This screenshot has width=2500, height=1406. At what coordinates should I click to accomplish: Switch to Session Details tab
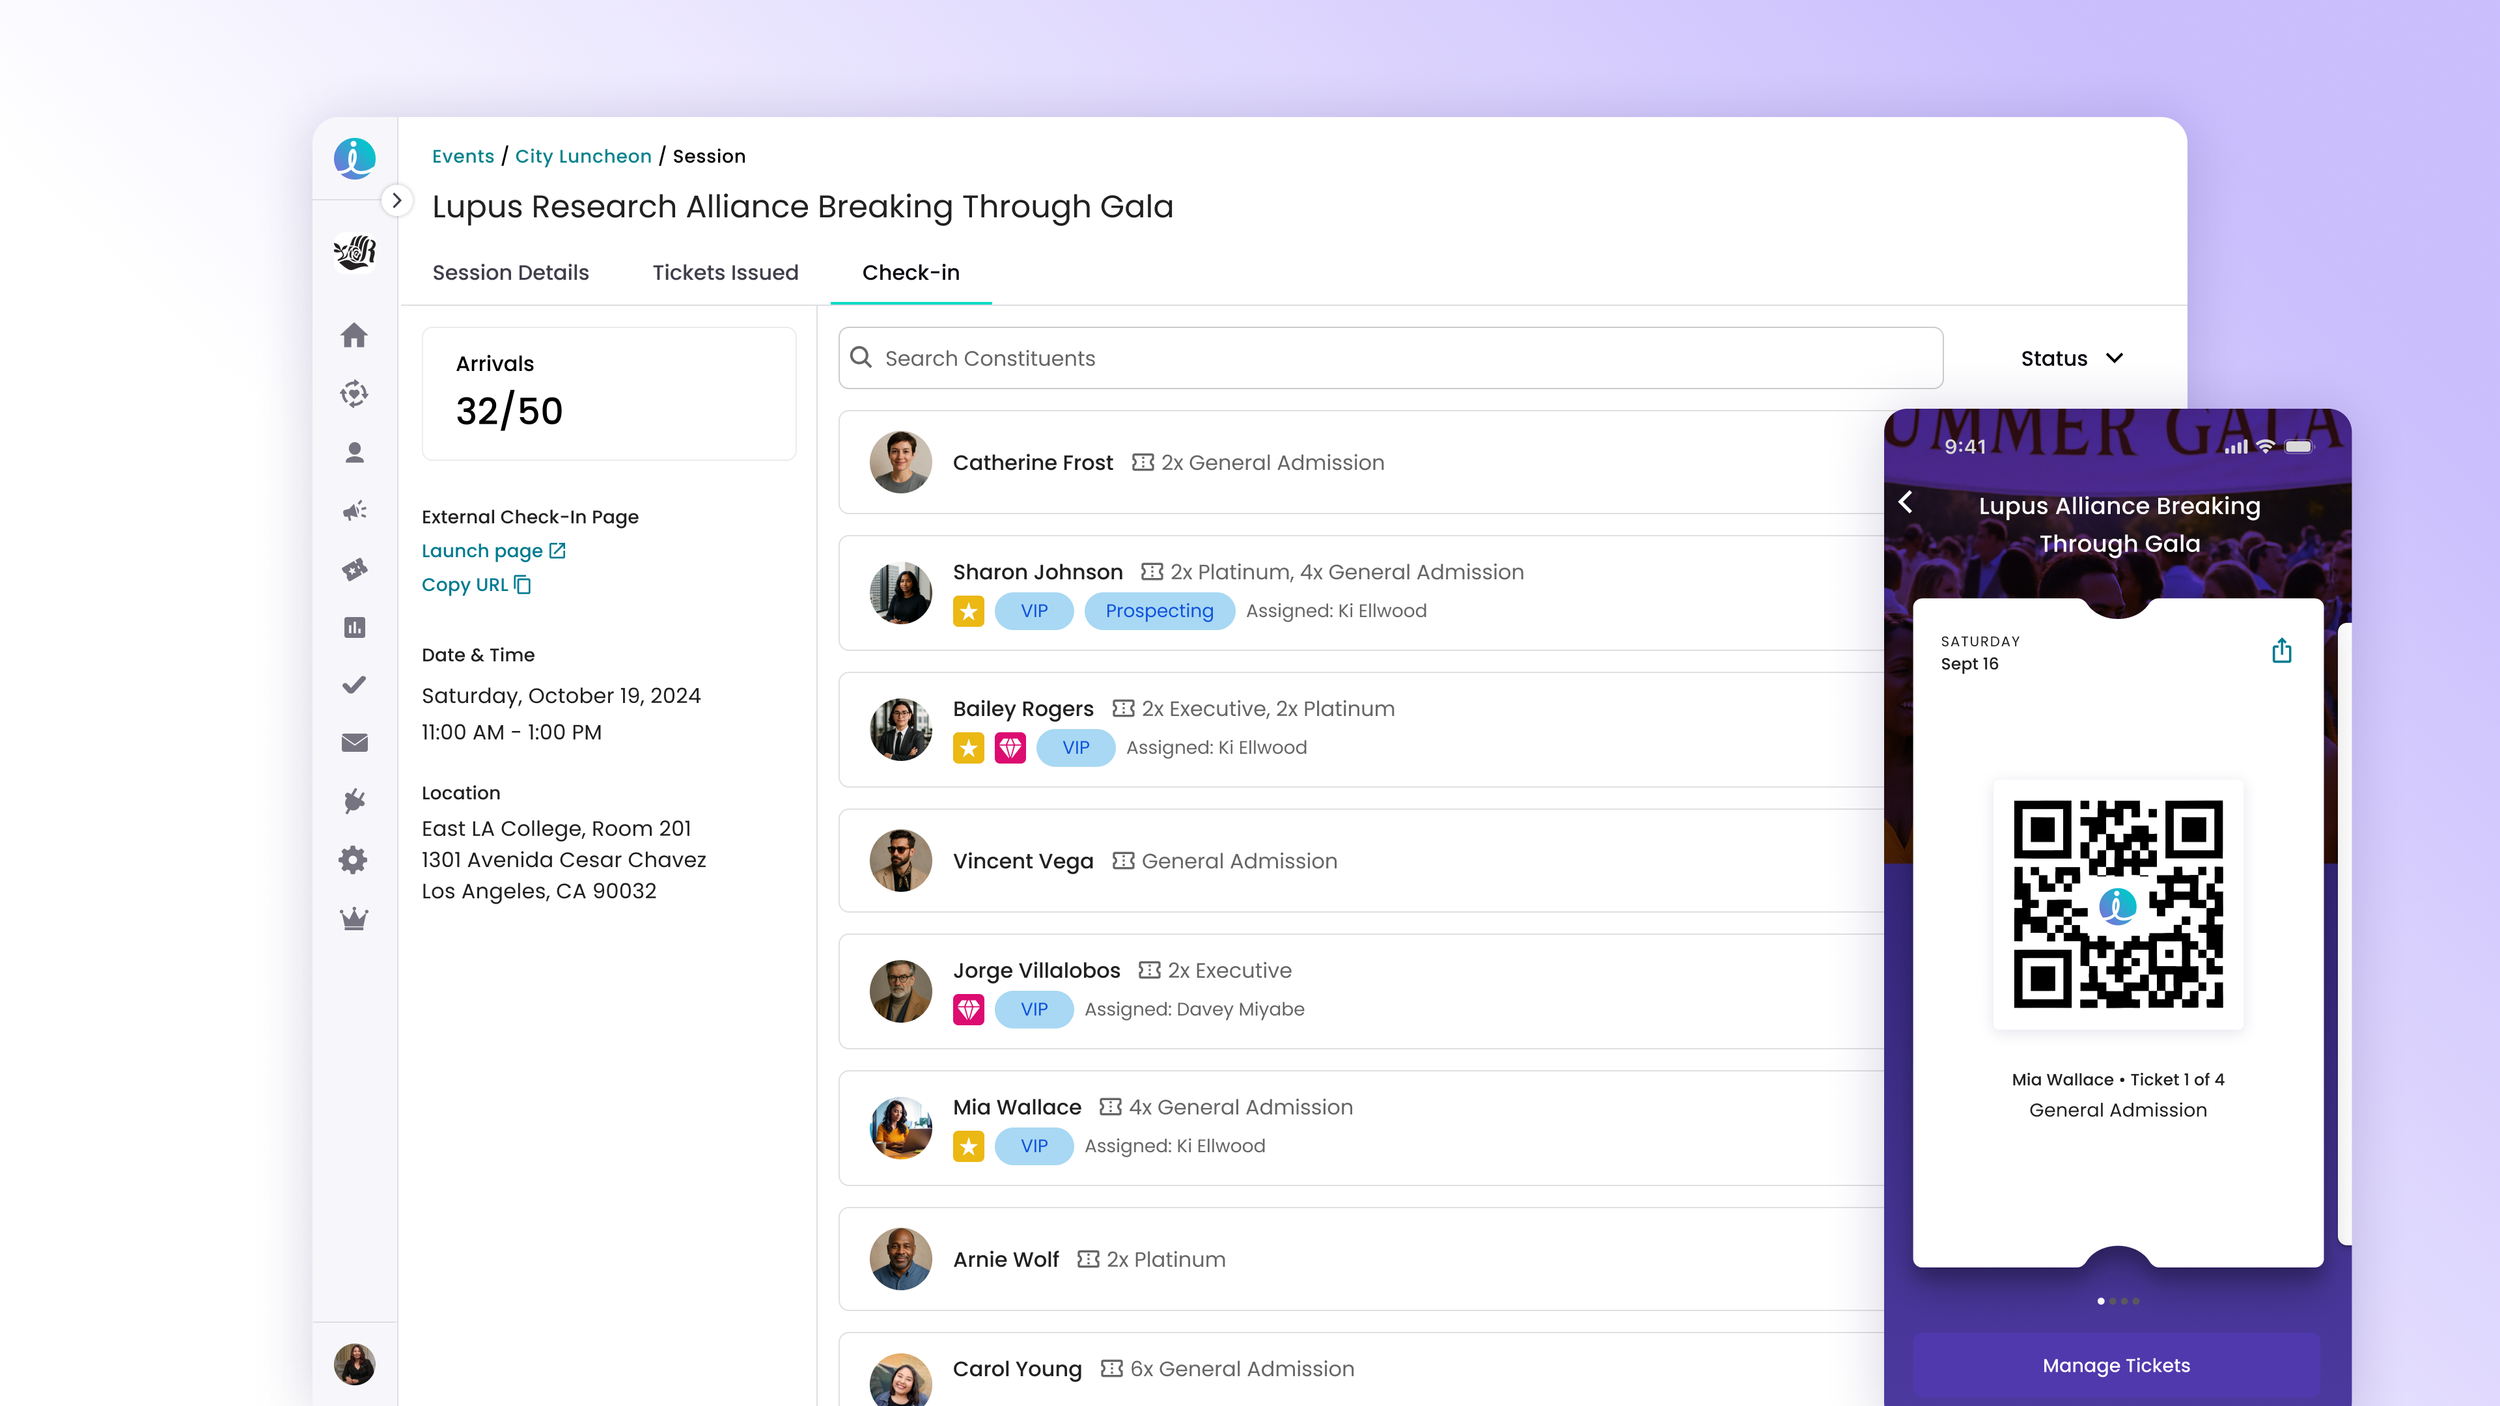pyautogui.click(x=510, y=272)
